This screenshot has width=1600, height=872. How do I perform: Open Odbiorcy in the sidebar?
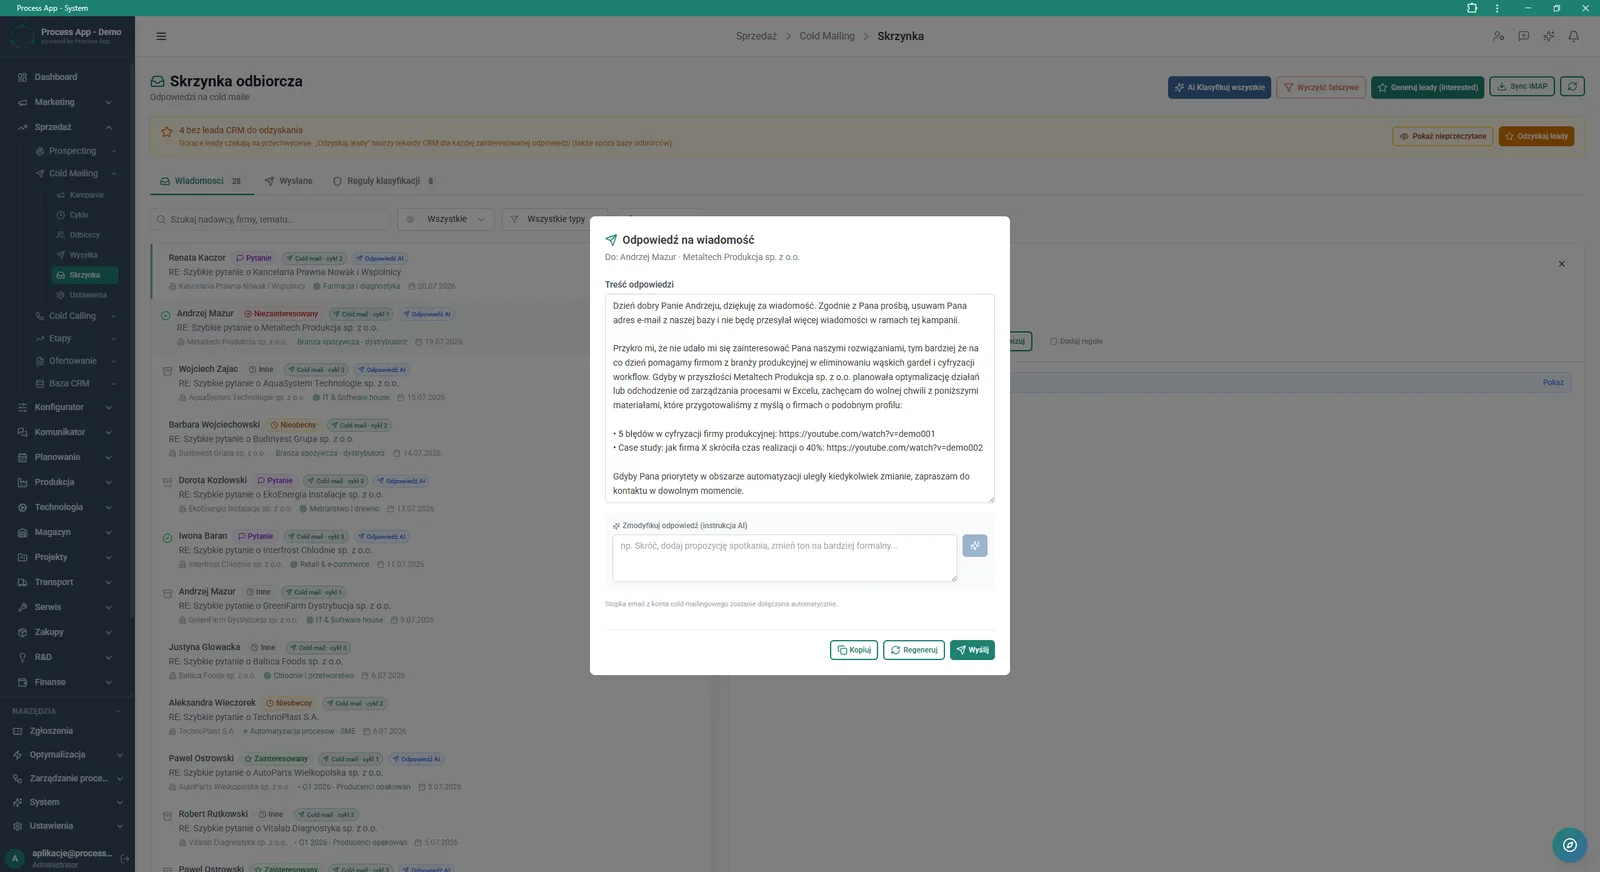pyautogui.click(x=84, y=235)
